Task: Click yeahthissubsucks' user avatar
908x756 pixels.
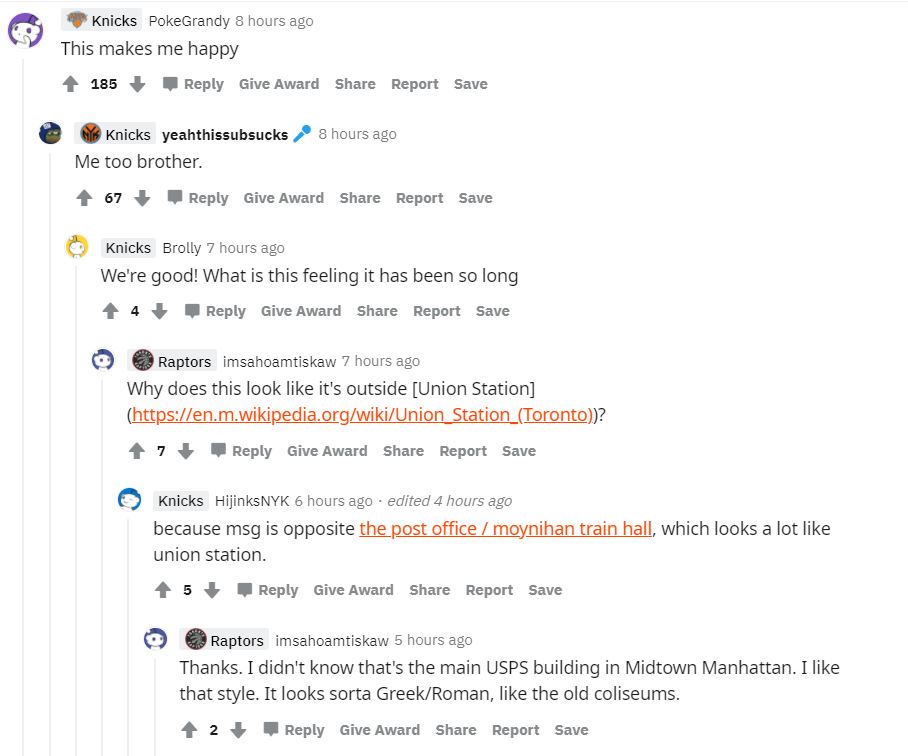Action: 50,133
